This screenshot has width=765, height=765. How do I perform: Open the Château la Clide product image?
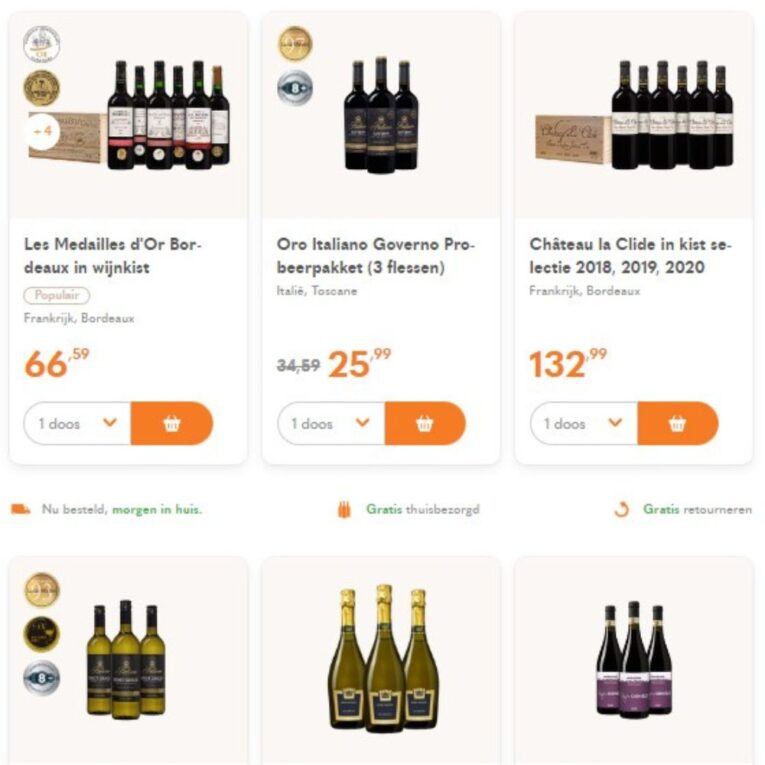click(x=634, y=115)
